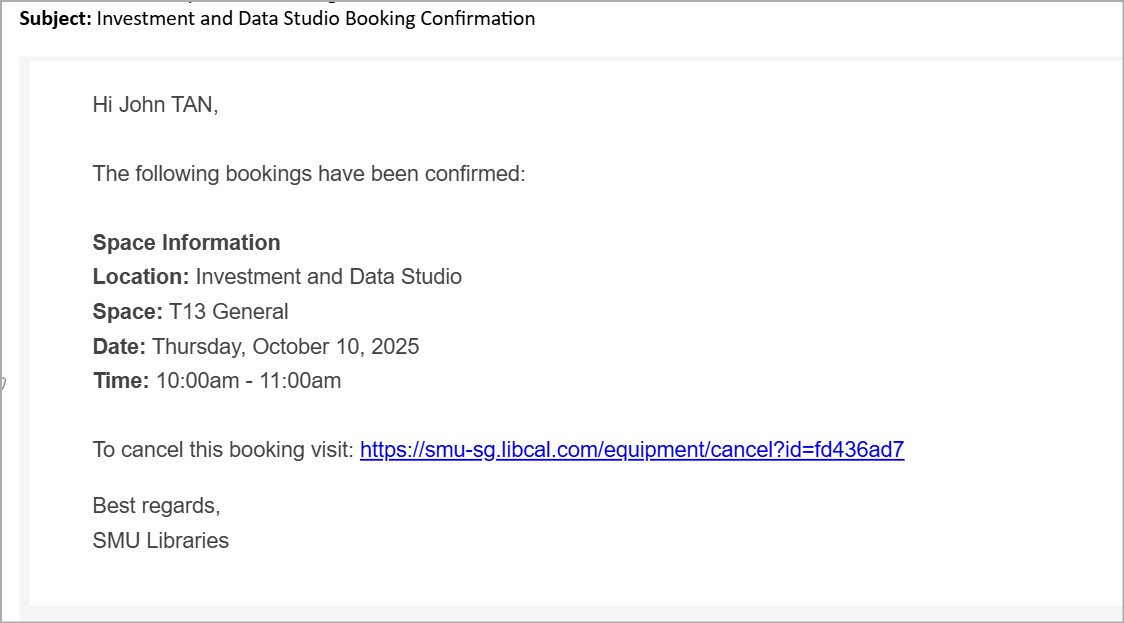This screenshot has height=623, width=1124.
Task: Click the "following bookings have been confirmed" sentence
Action: (308, 174)
